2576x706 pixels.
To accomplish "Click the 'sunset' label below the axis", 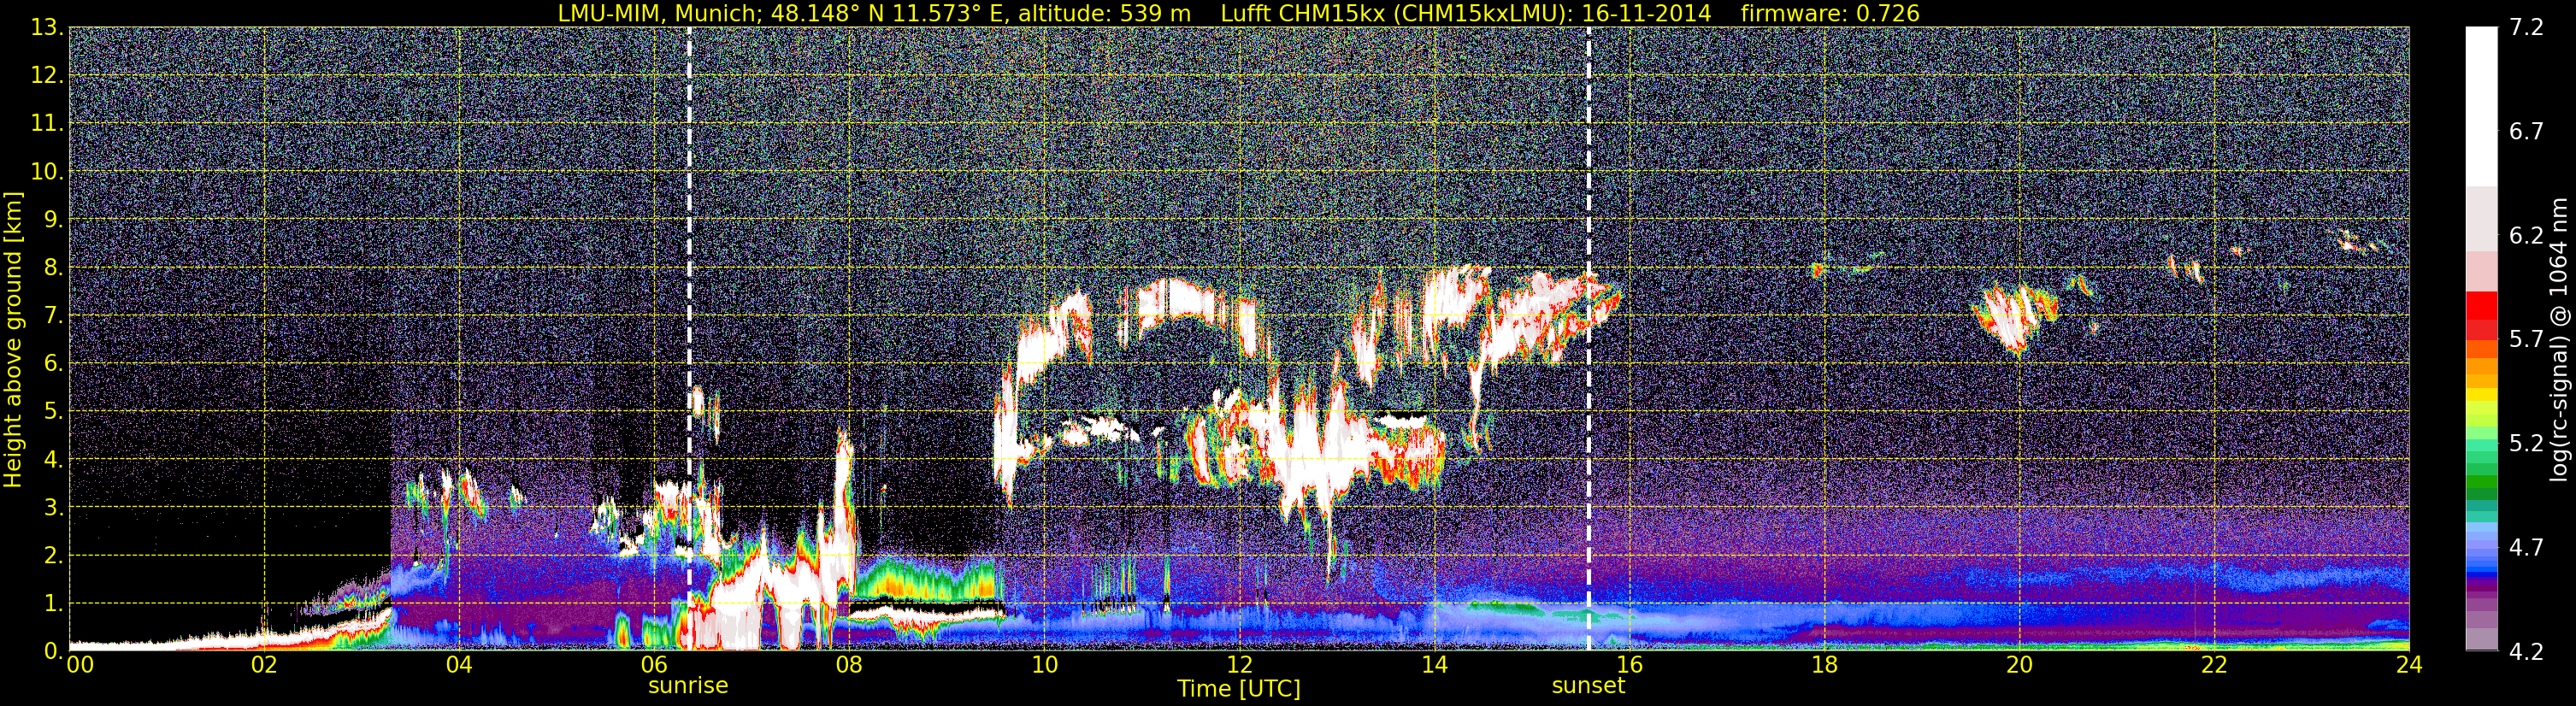I will tap(1588, 686).
